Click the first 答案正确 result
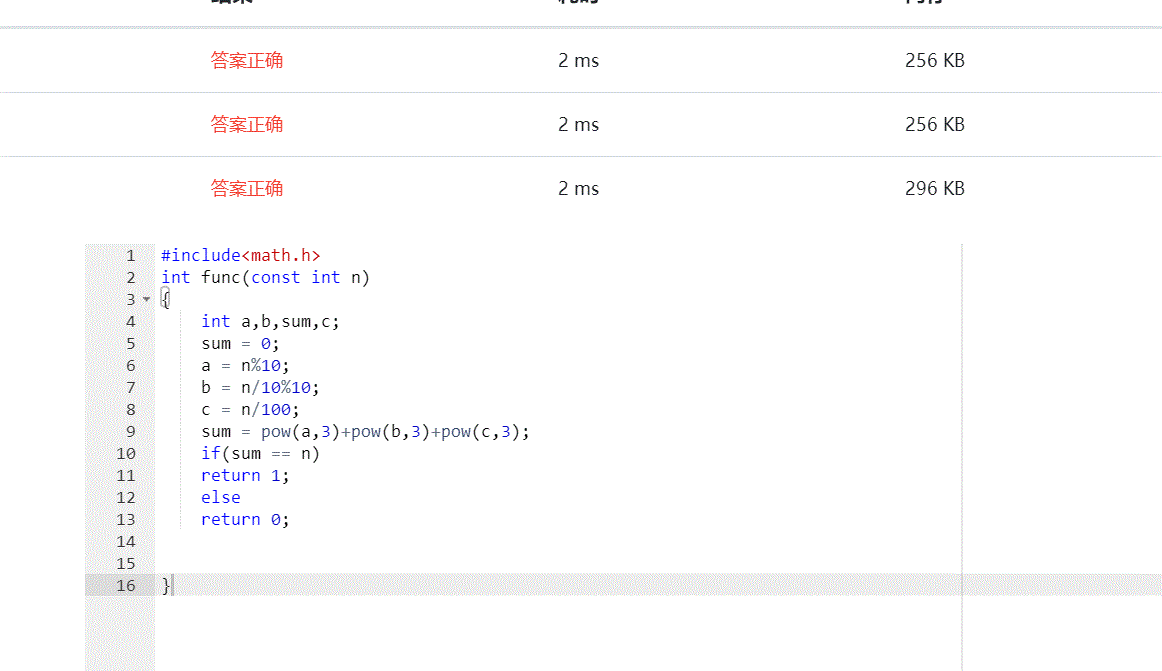The height and width of the screenshot is (671, 1162). click(x=247, y=61)
